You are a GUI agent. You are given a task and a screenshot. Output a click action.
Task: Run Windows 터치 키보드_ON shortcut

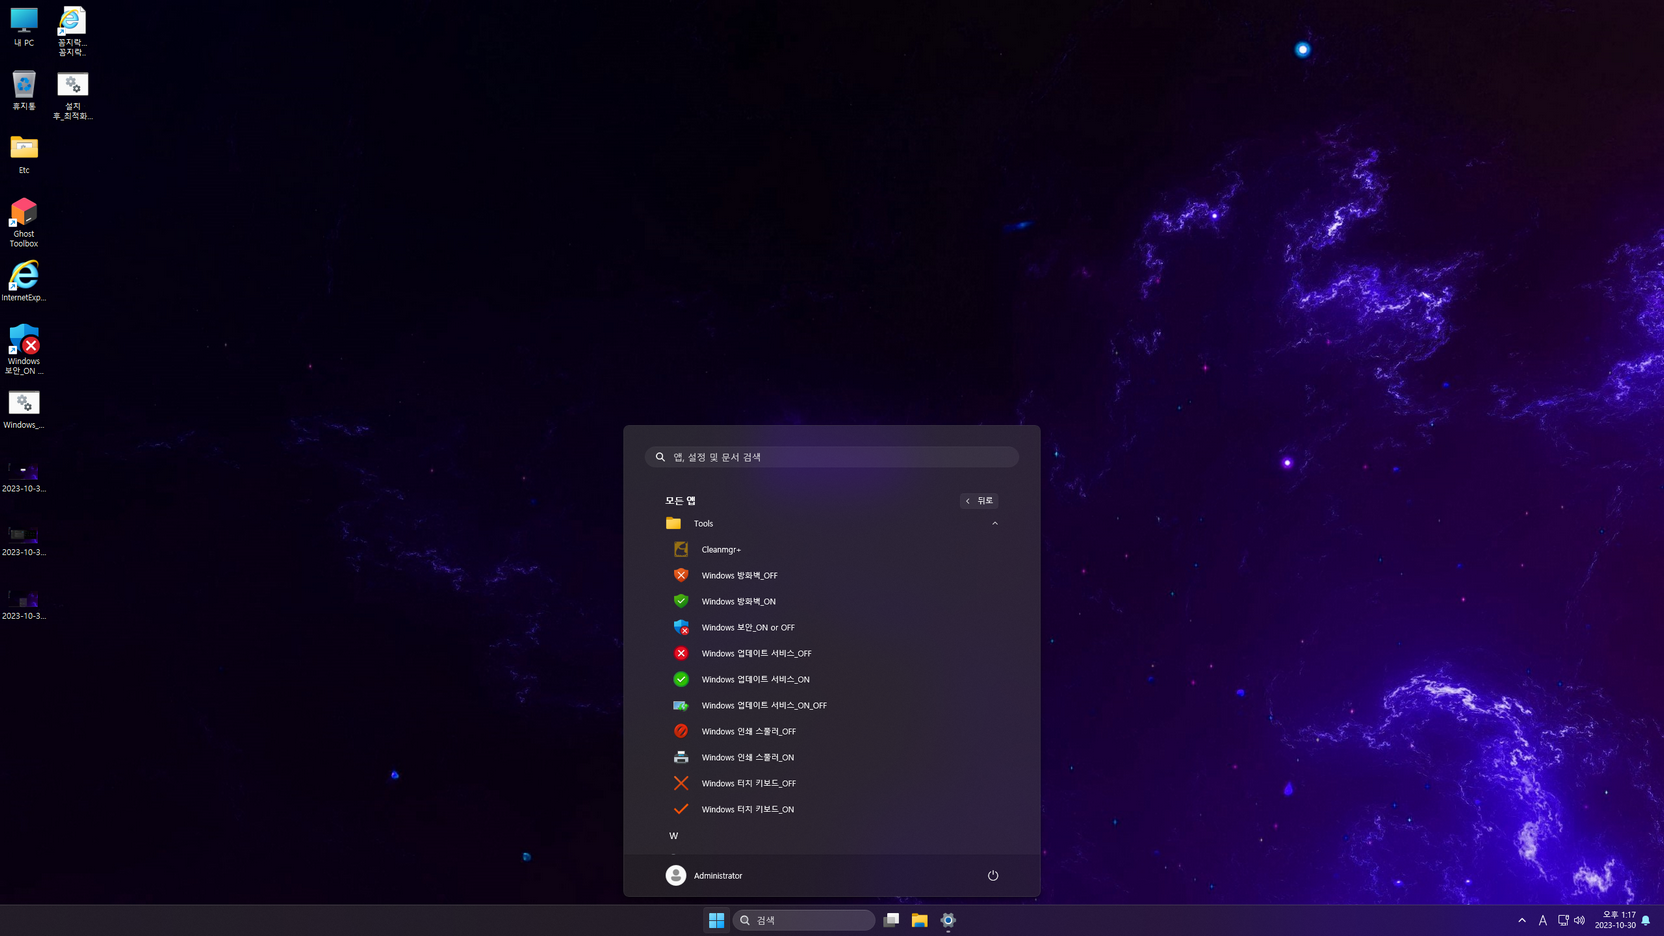831,809
